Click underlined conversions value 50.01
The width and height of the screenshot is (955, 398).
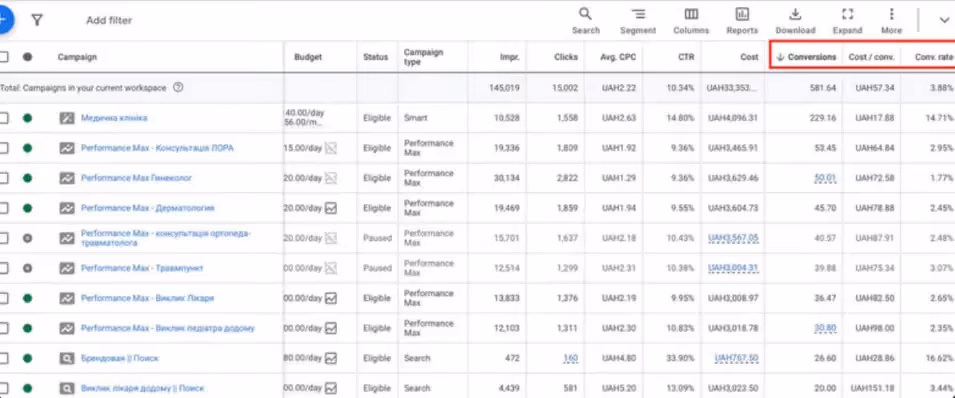tap(825, 178)
